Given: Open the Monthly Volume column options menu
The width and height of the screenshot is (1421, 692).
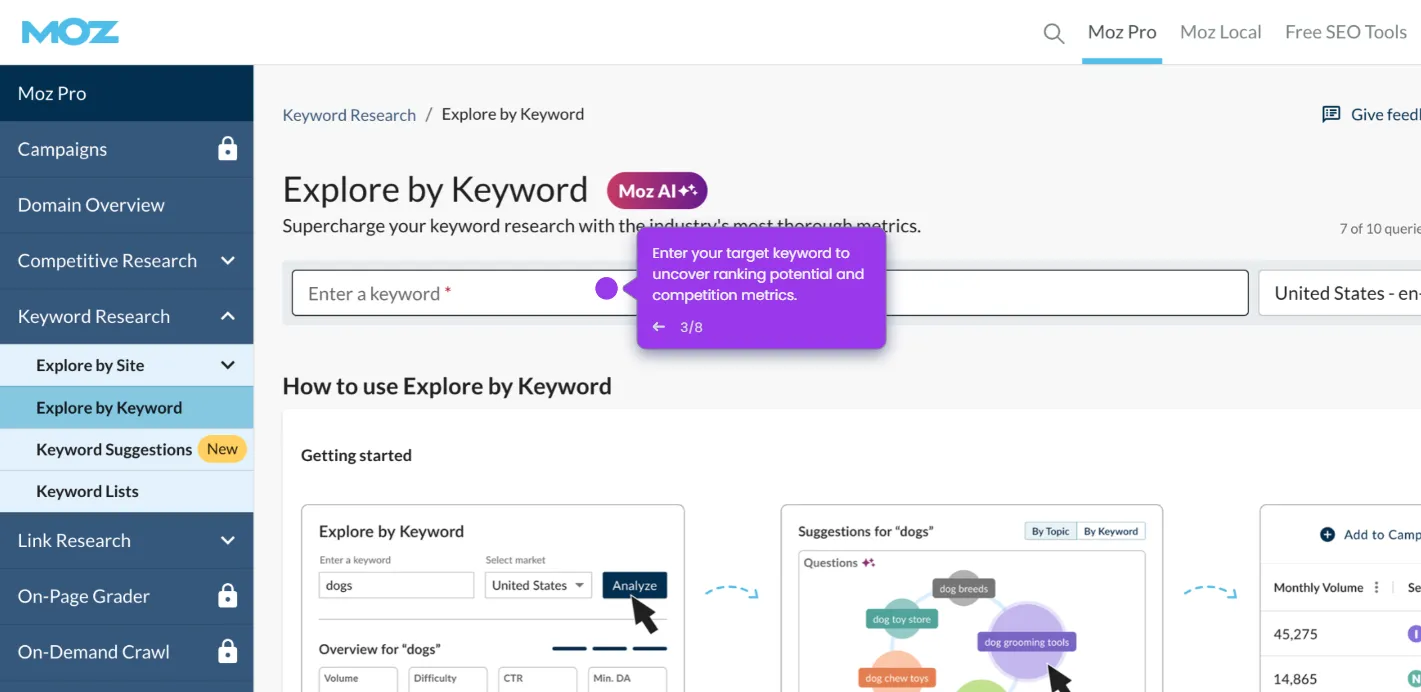Looking at the screenshot, I should tap(1377, 588).
